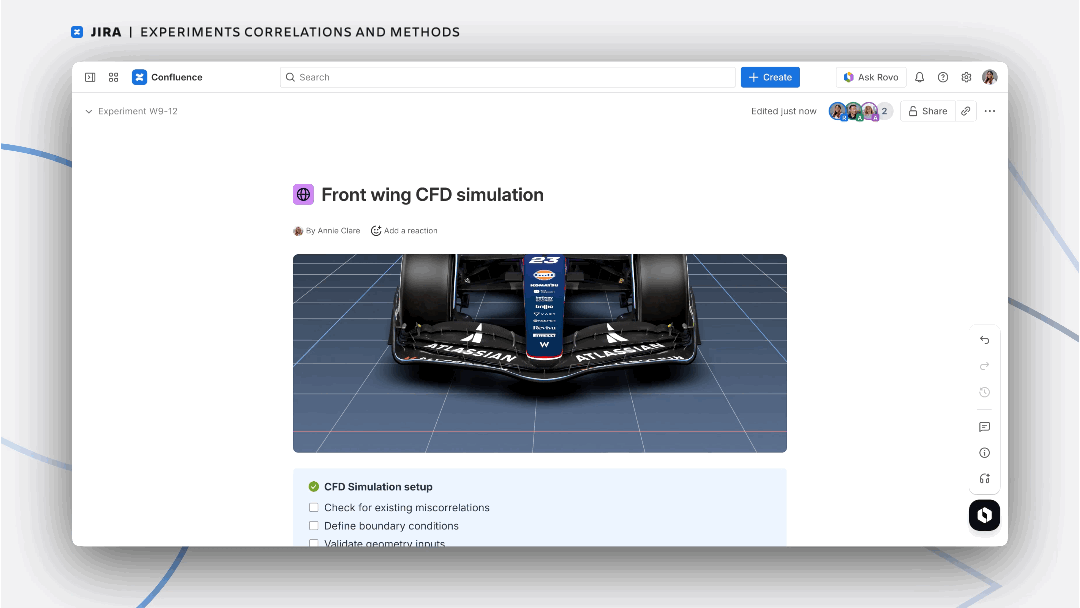Copy the page link icon beside Share
The height and width of the screenshot is (608, 1080).
[964, 111]
